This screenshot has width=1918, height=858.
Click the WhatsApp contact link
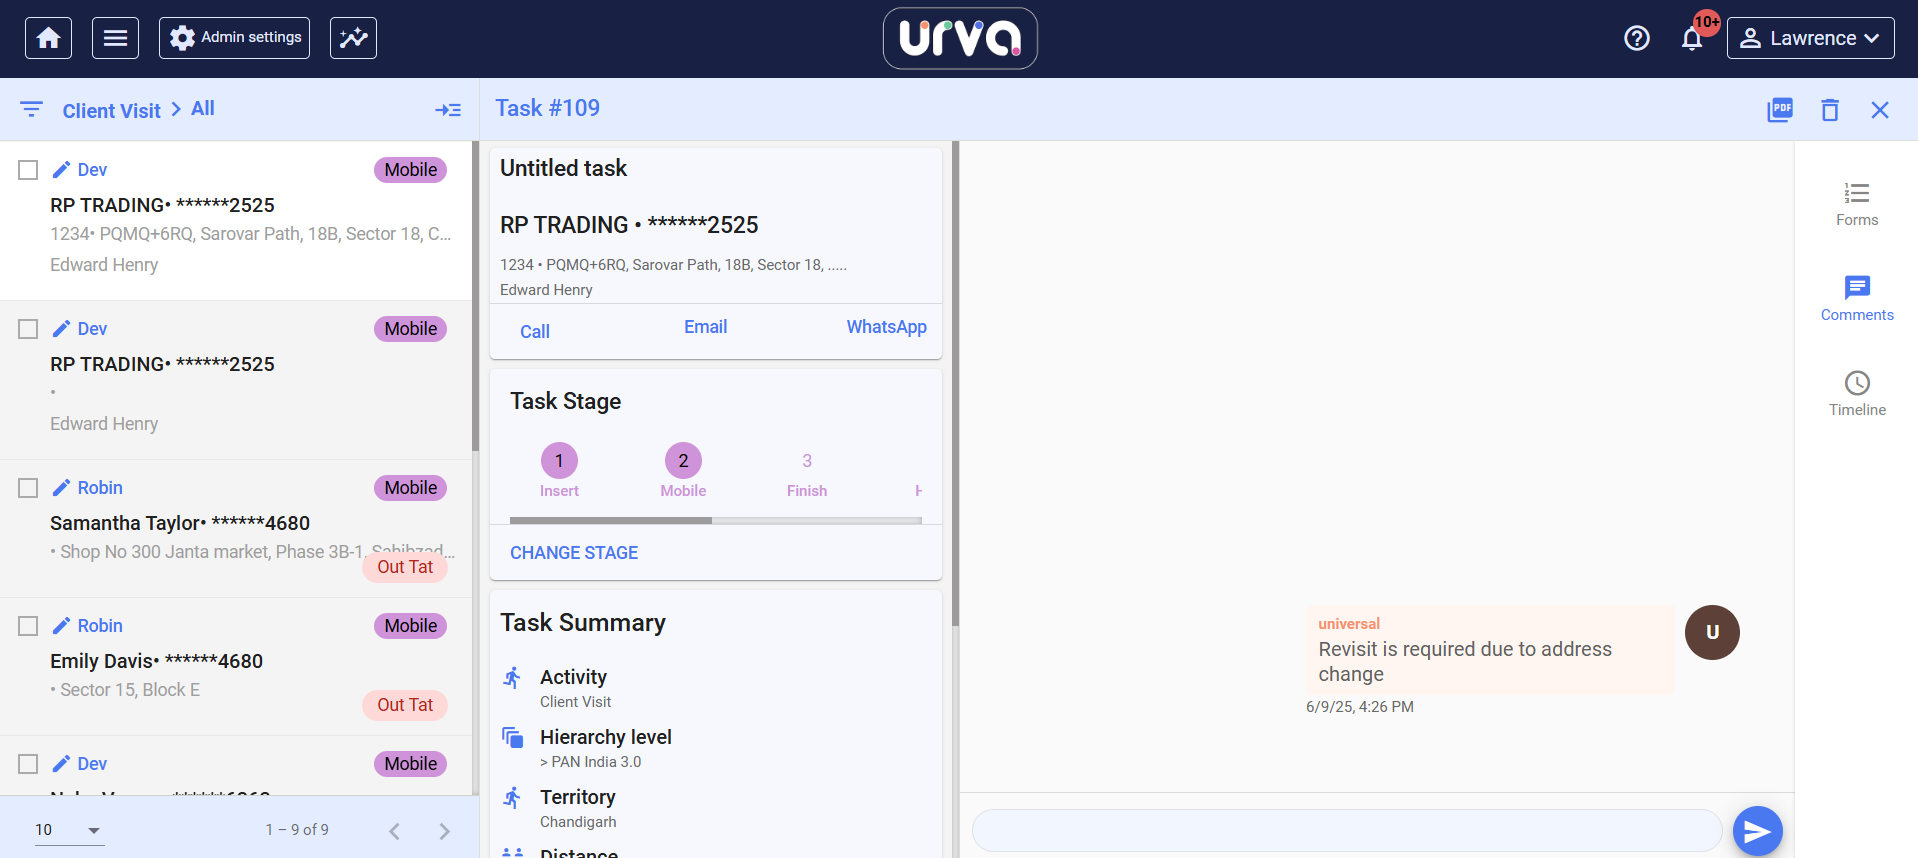coord(886,327)
